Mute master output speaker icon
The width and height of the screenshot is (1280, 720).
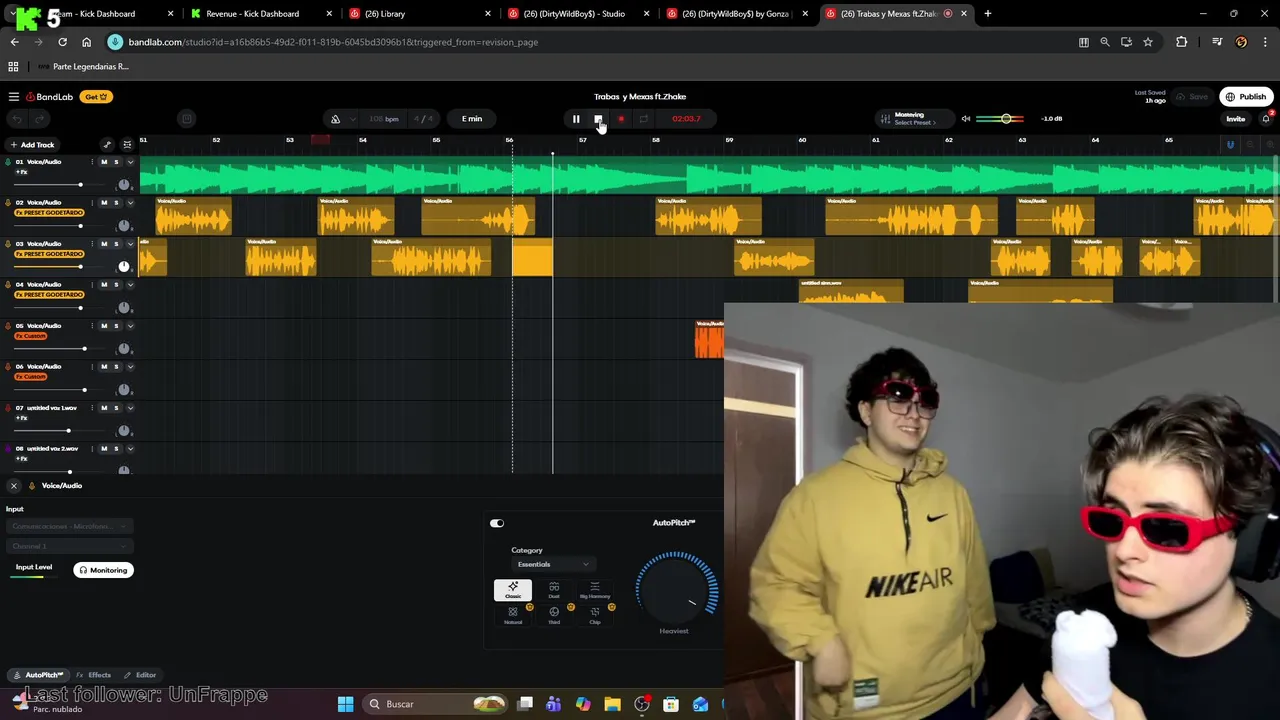(x=966, y=119)
